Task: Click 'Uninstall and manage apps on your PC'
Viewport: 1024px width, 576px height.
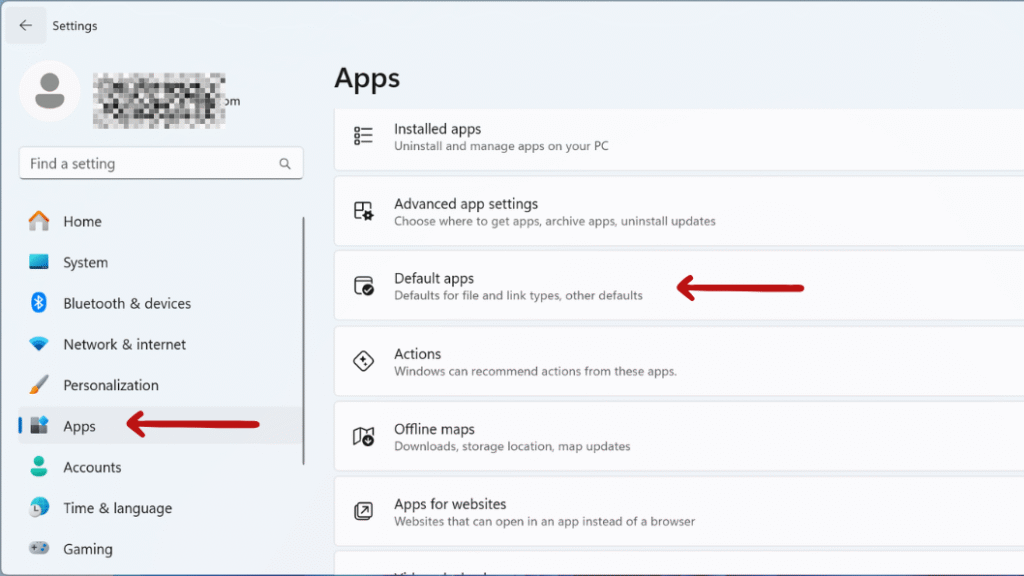Action: coord(501,146)
